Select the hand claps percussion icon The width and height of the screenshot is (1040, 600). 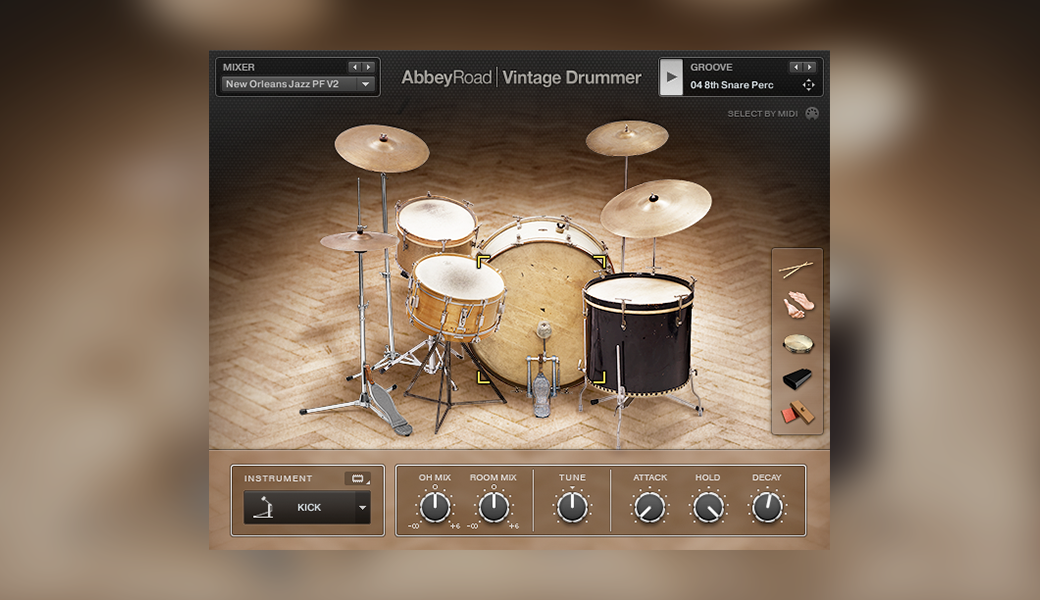point(798,305)
